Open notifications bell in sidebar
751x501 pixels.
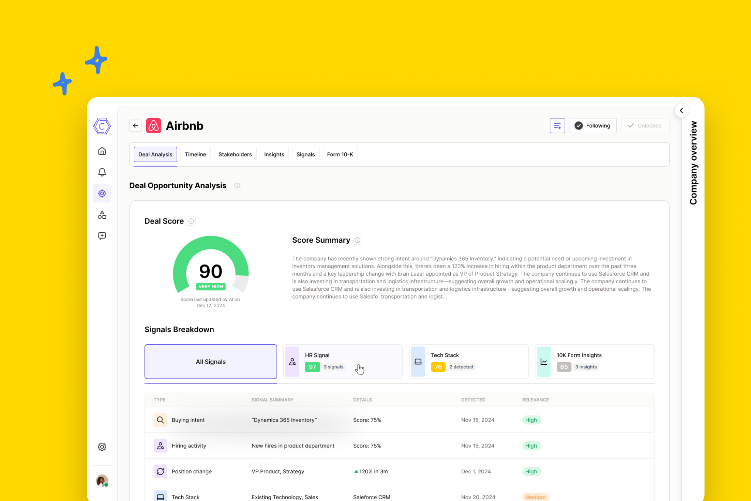(x=102, y=172)
